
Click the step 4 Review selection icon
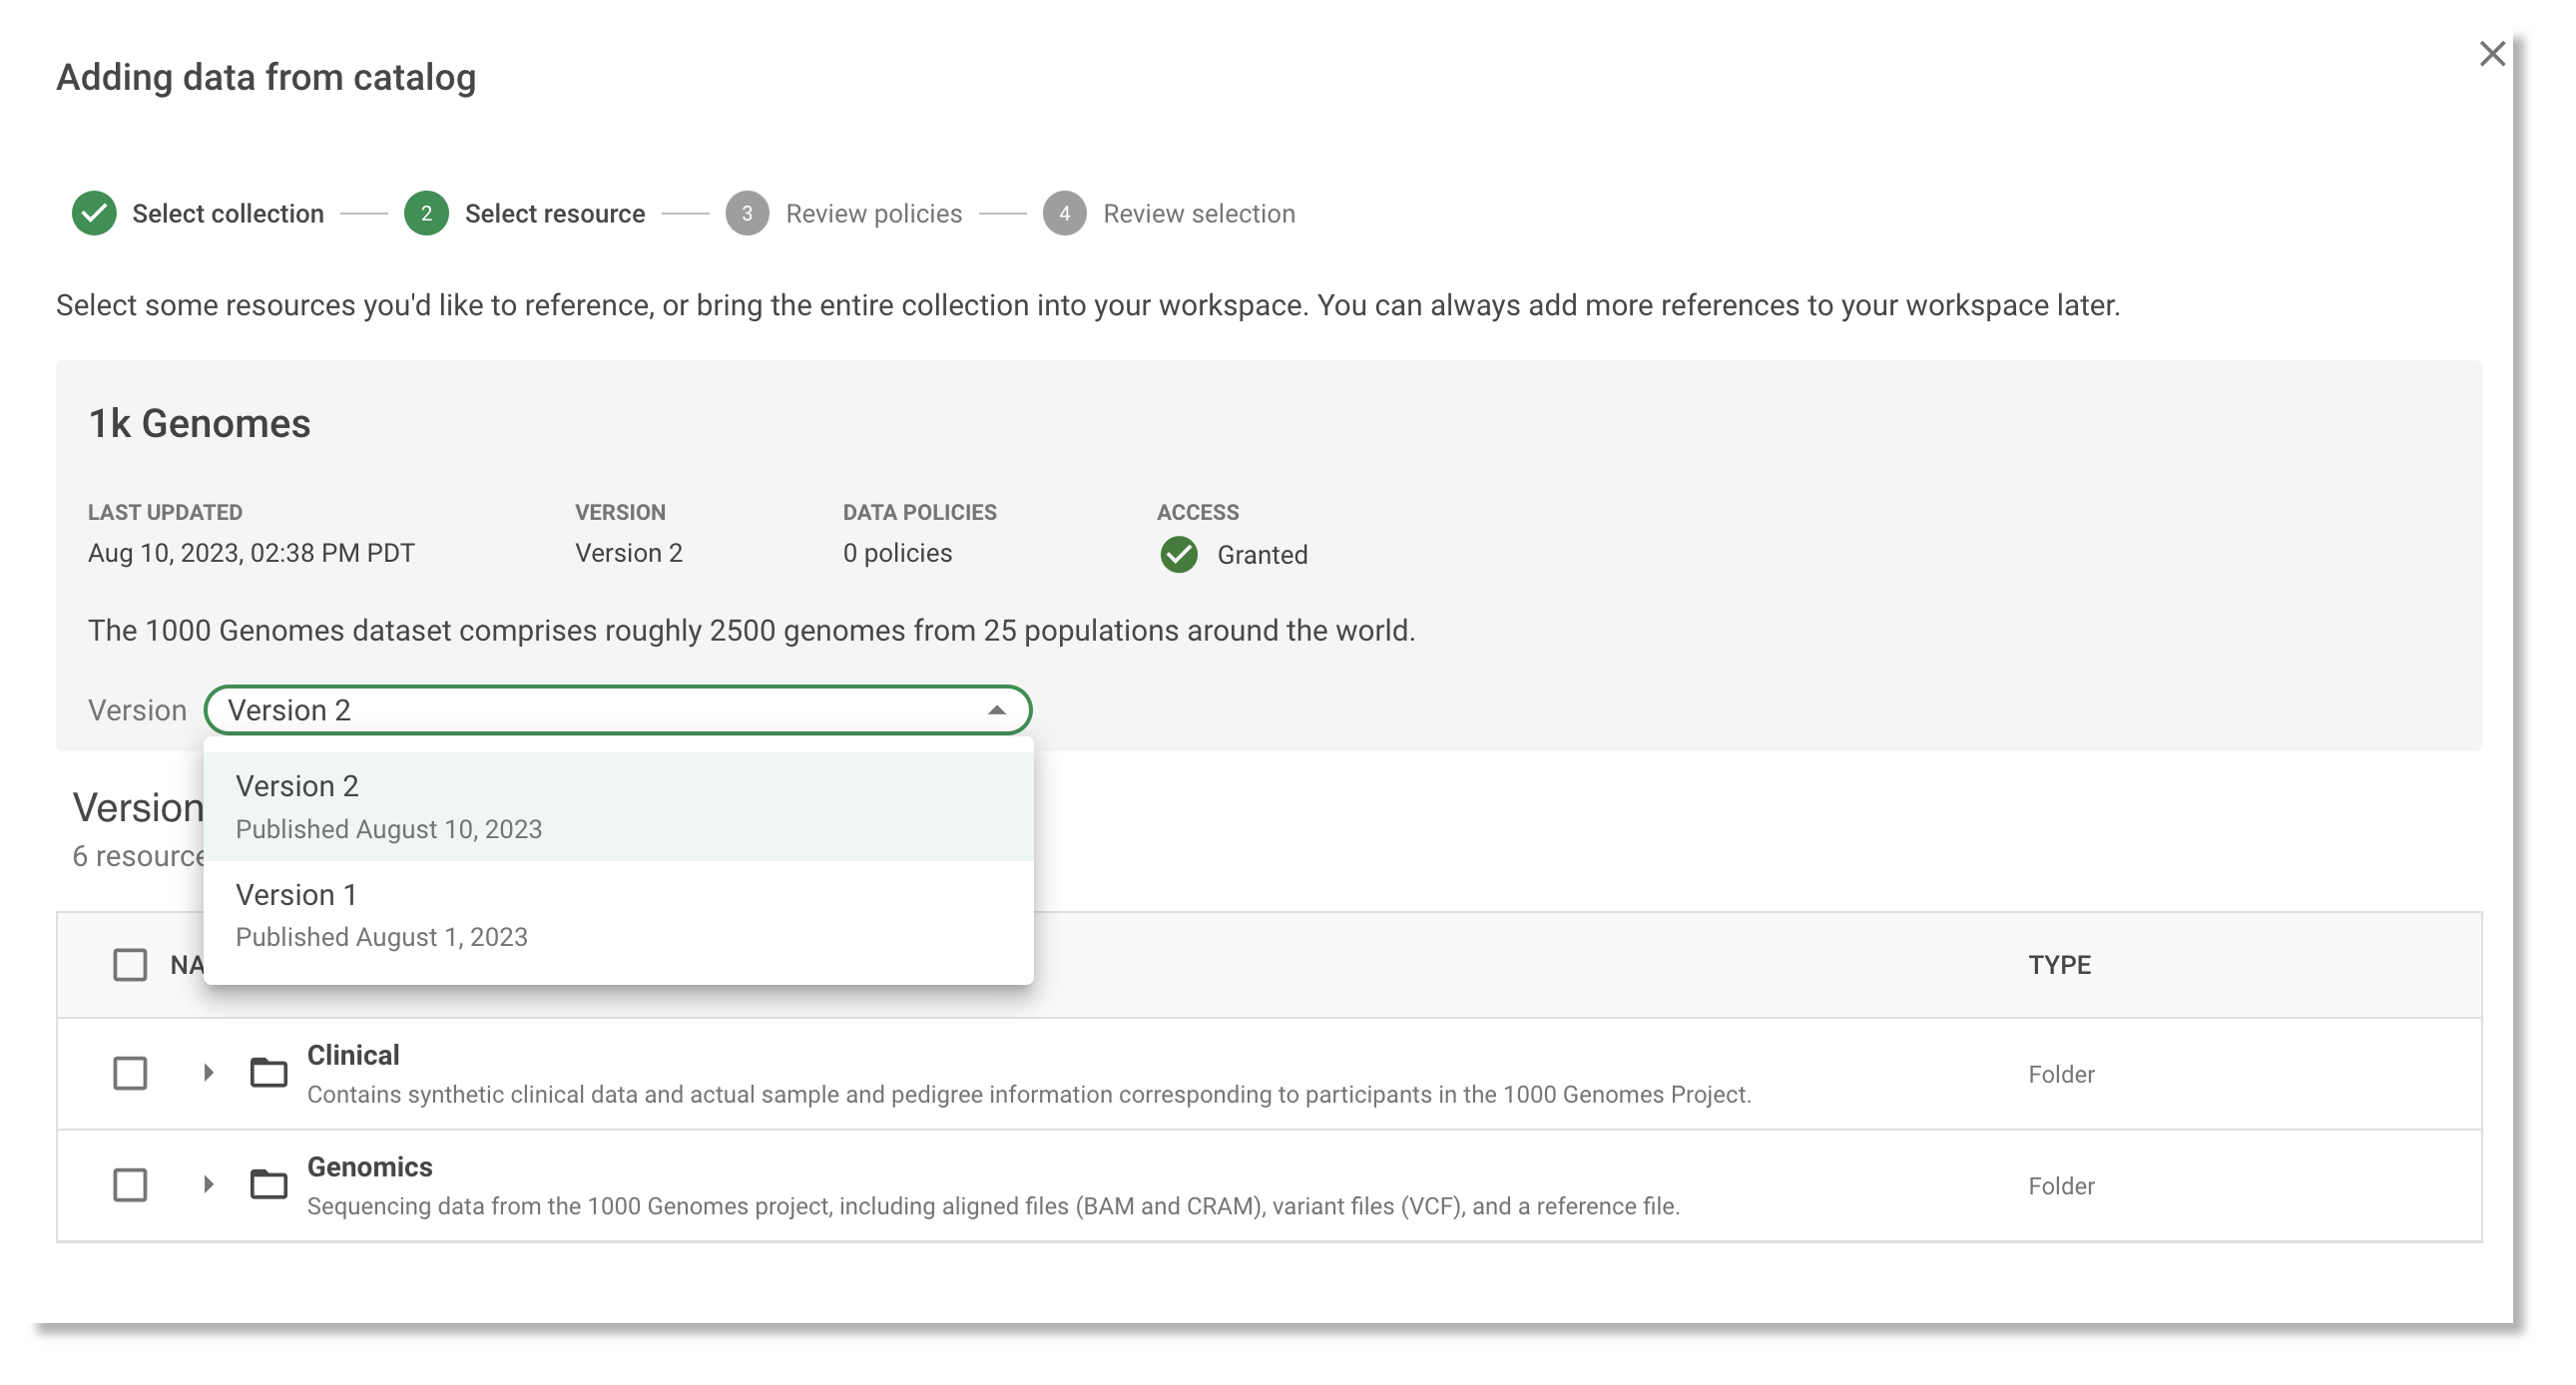pos(1061,214)
